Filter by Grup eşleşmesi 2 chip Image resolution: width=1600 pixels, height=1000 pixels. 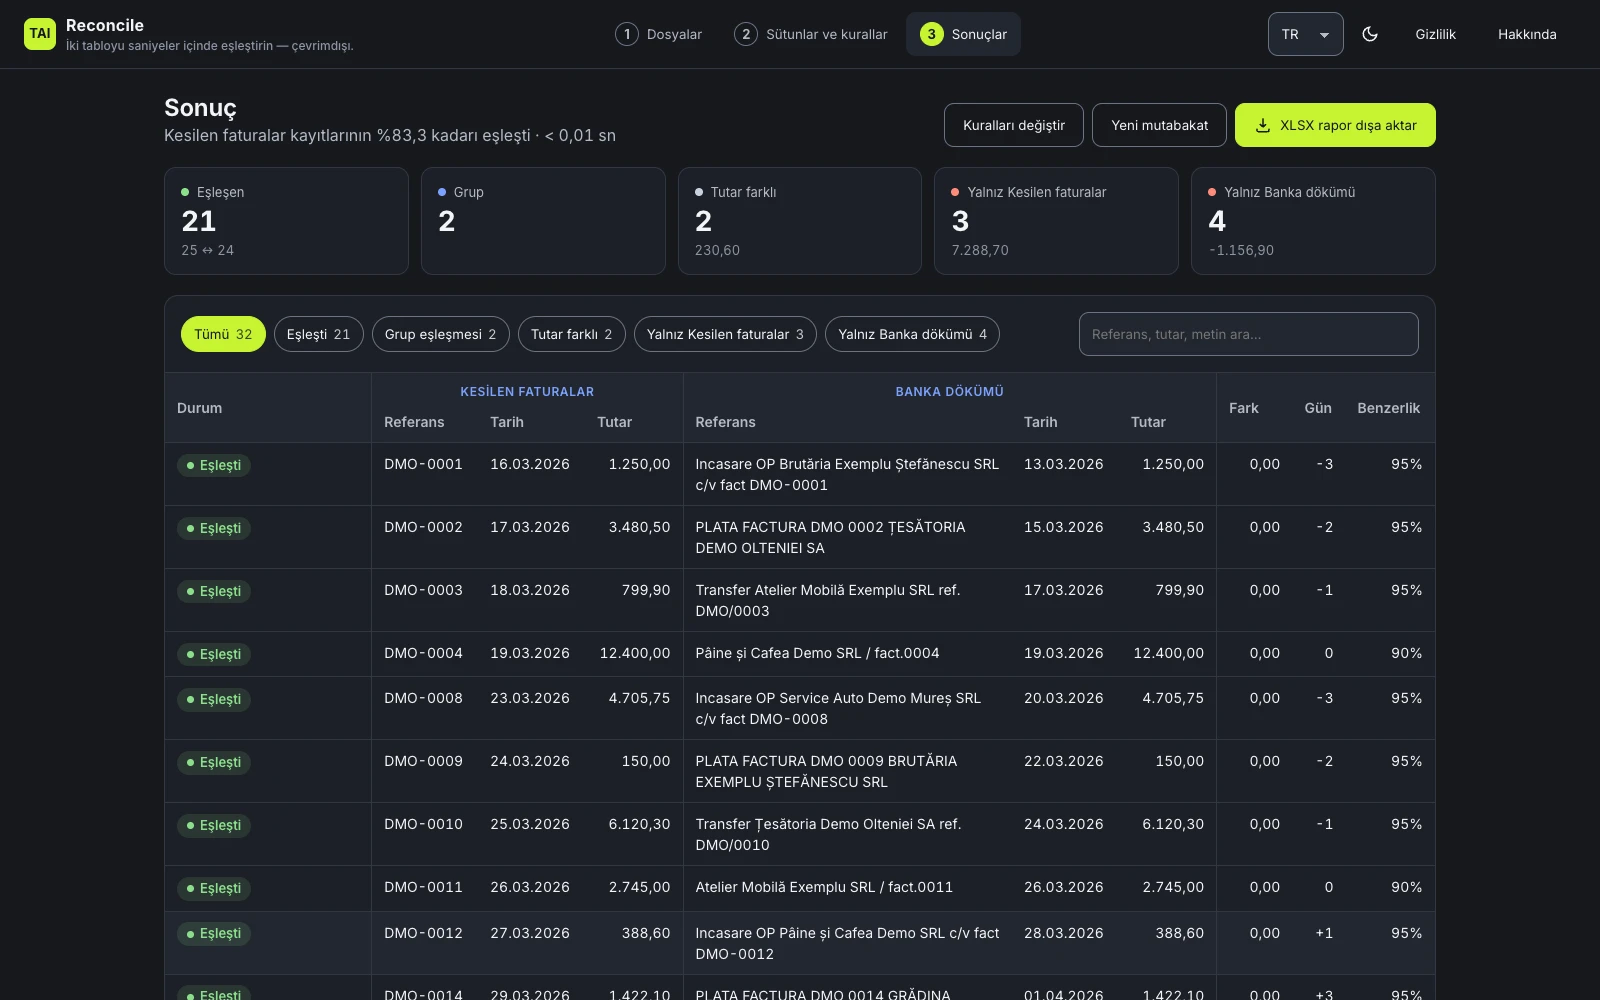click(x=440, y=334)
